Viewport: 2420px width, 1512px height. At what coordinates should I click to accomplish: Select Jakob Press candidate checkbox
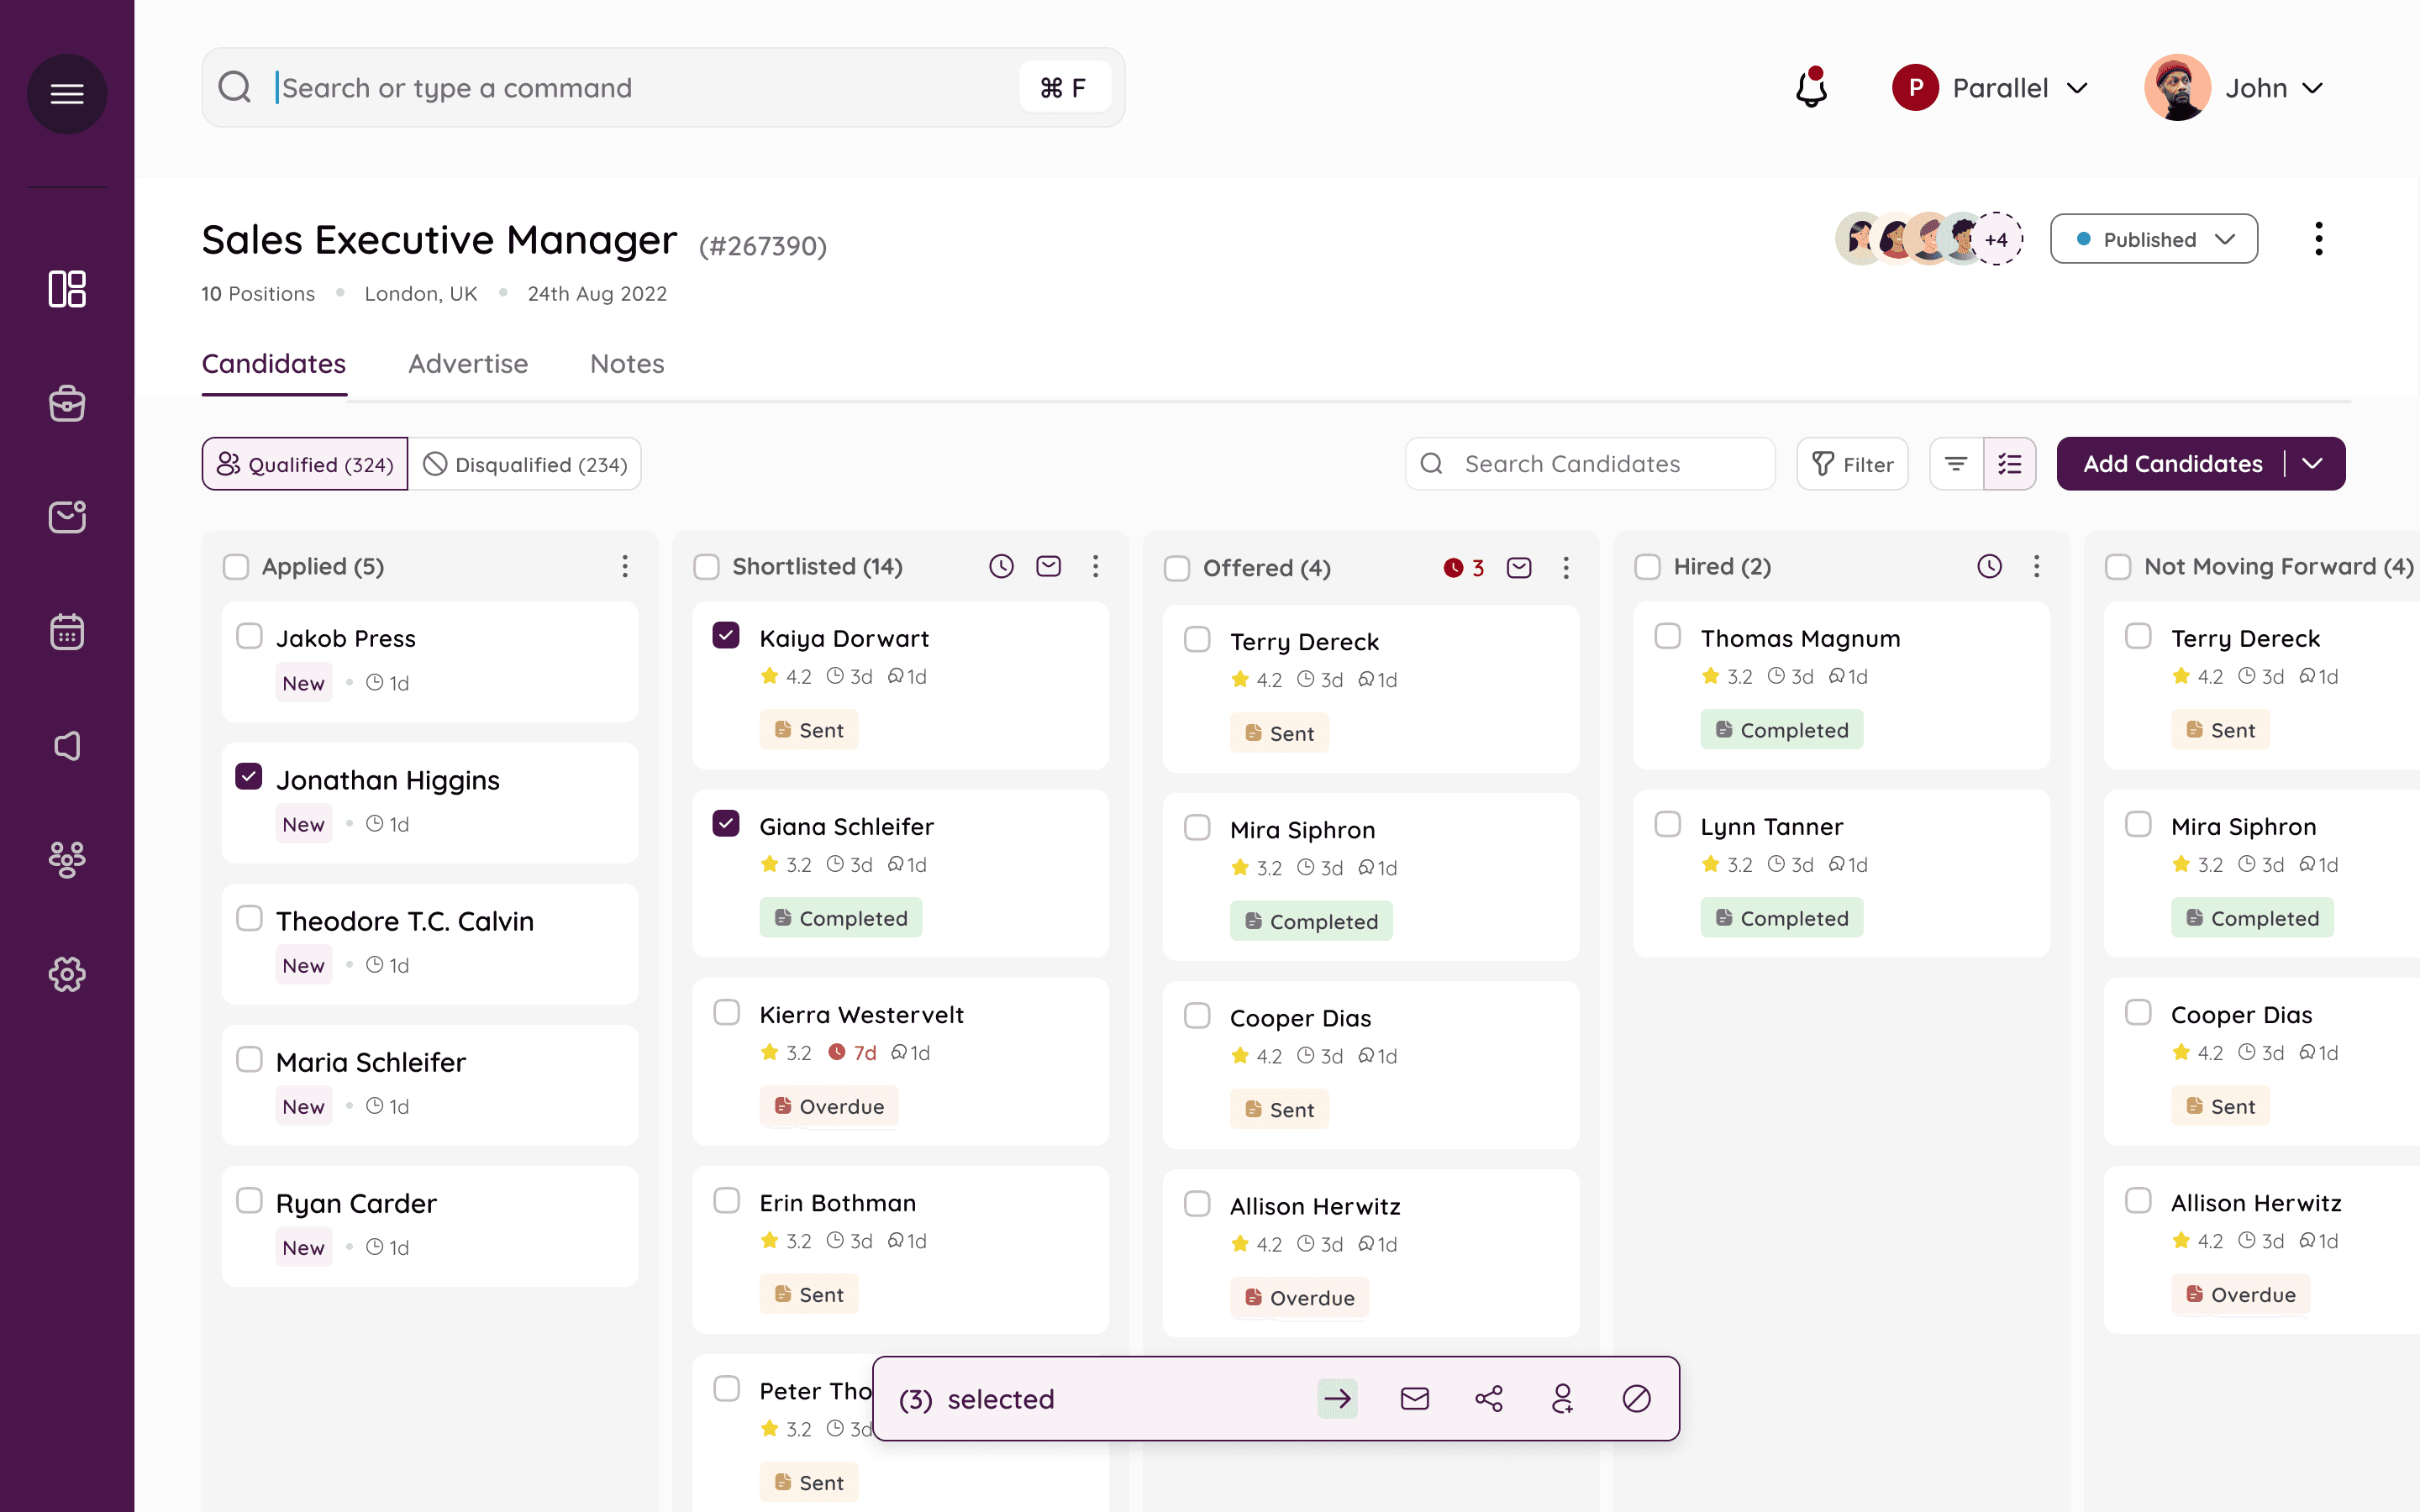[x=249, y=636]
